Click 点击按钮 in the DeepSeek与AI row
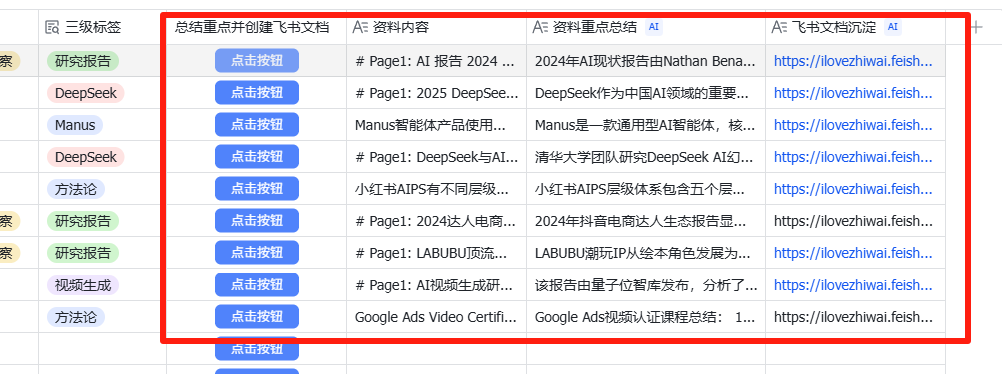The width and height of the screenshot is (1002, 374). pos(257,157)
